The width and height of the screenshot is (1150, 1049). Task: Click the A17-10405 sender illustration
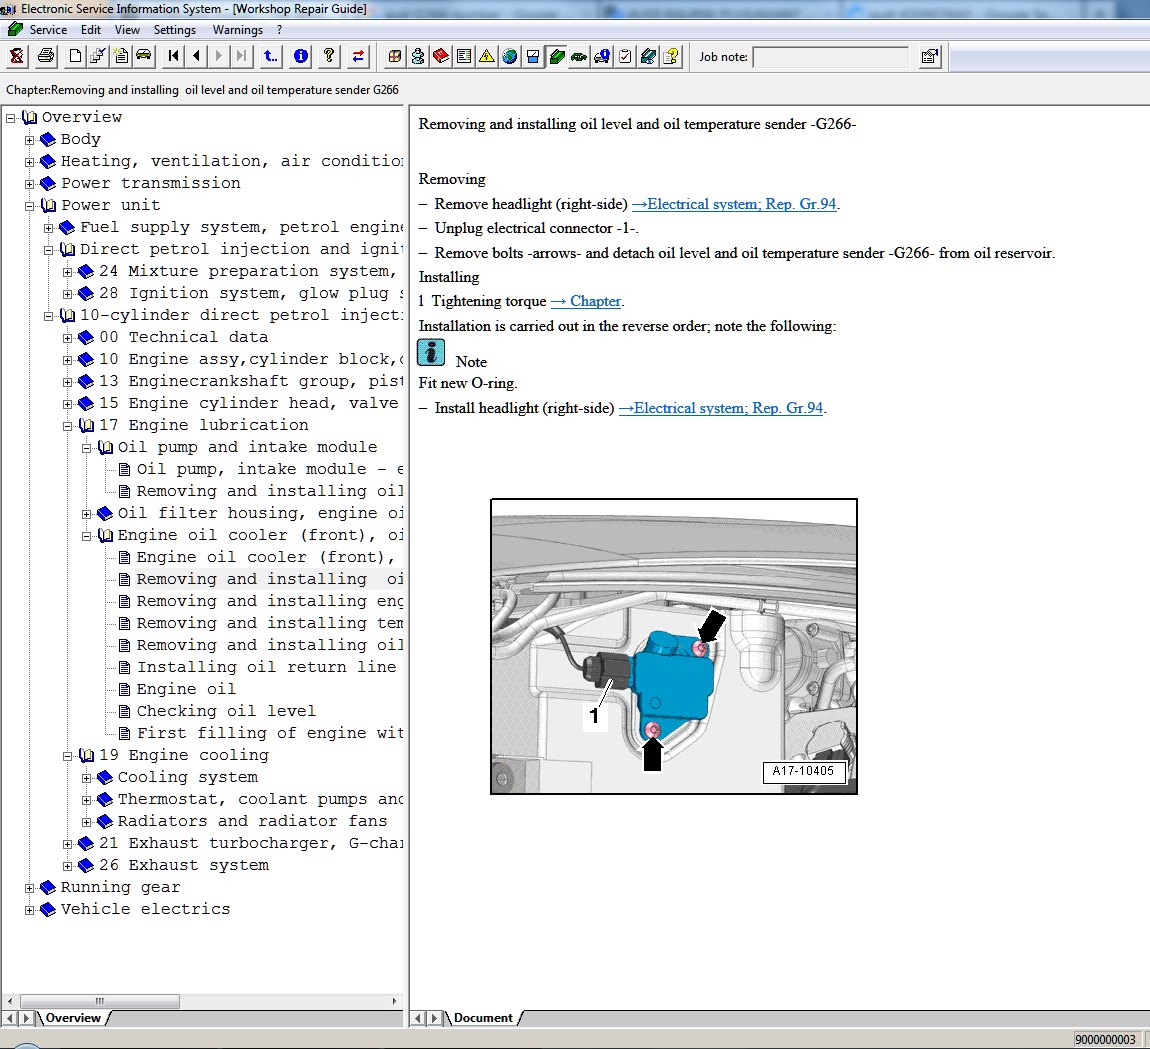tap(673, 646)
